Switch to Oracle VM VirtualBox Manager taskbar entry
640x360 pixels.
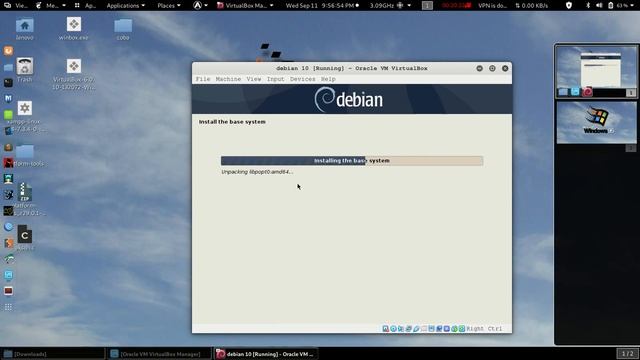(160, 354)
